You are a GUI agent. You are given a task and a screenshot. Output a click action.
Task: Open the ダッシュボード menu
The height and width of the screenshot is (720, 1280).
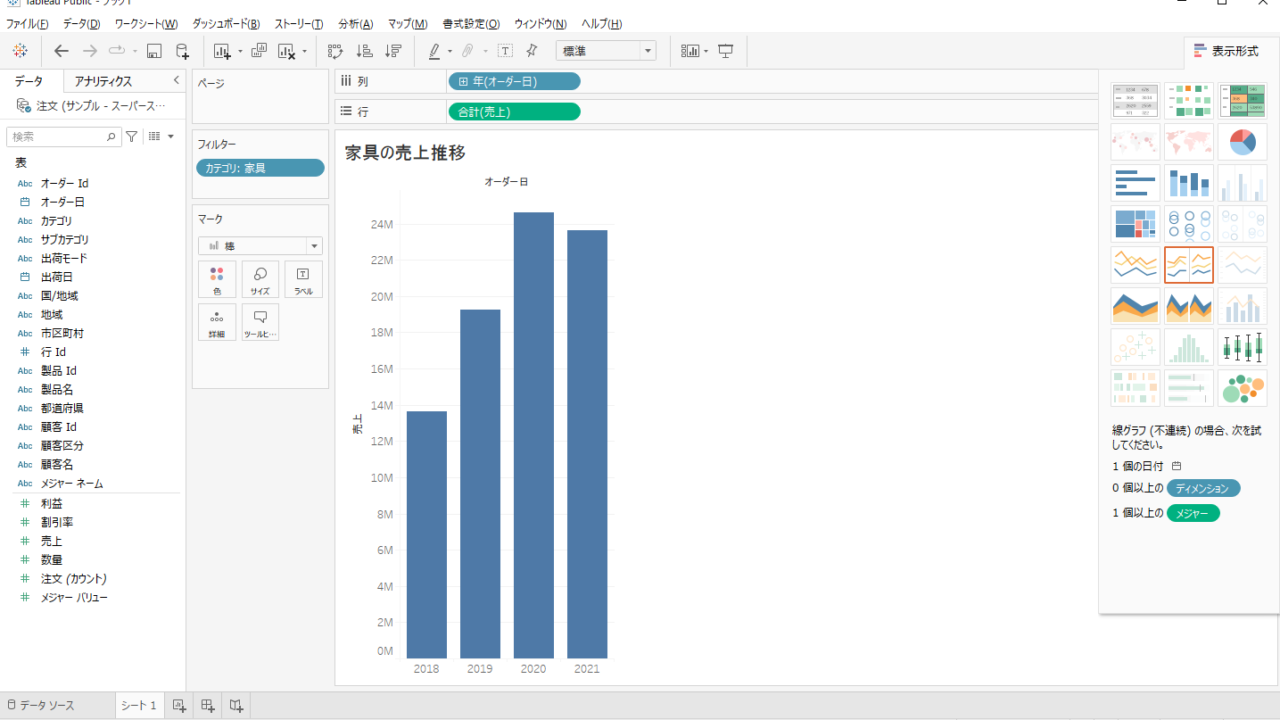pos(226,24)
